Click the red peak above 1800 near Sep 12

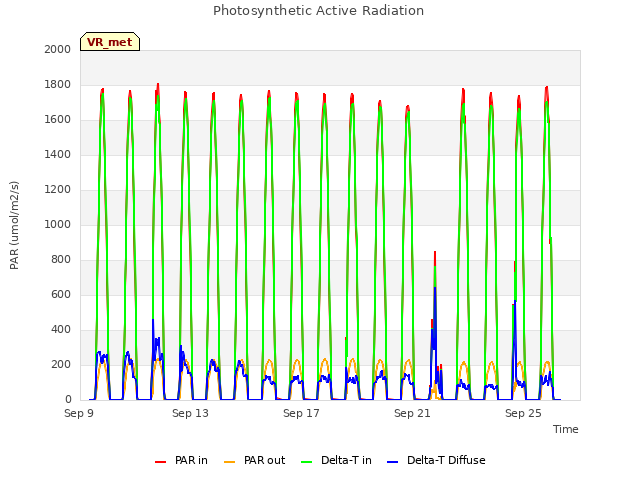[158, 87]
